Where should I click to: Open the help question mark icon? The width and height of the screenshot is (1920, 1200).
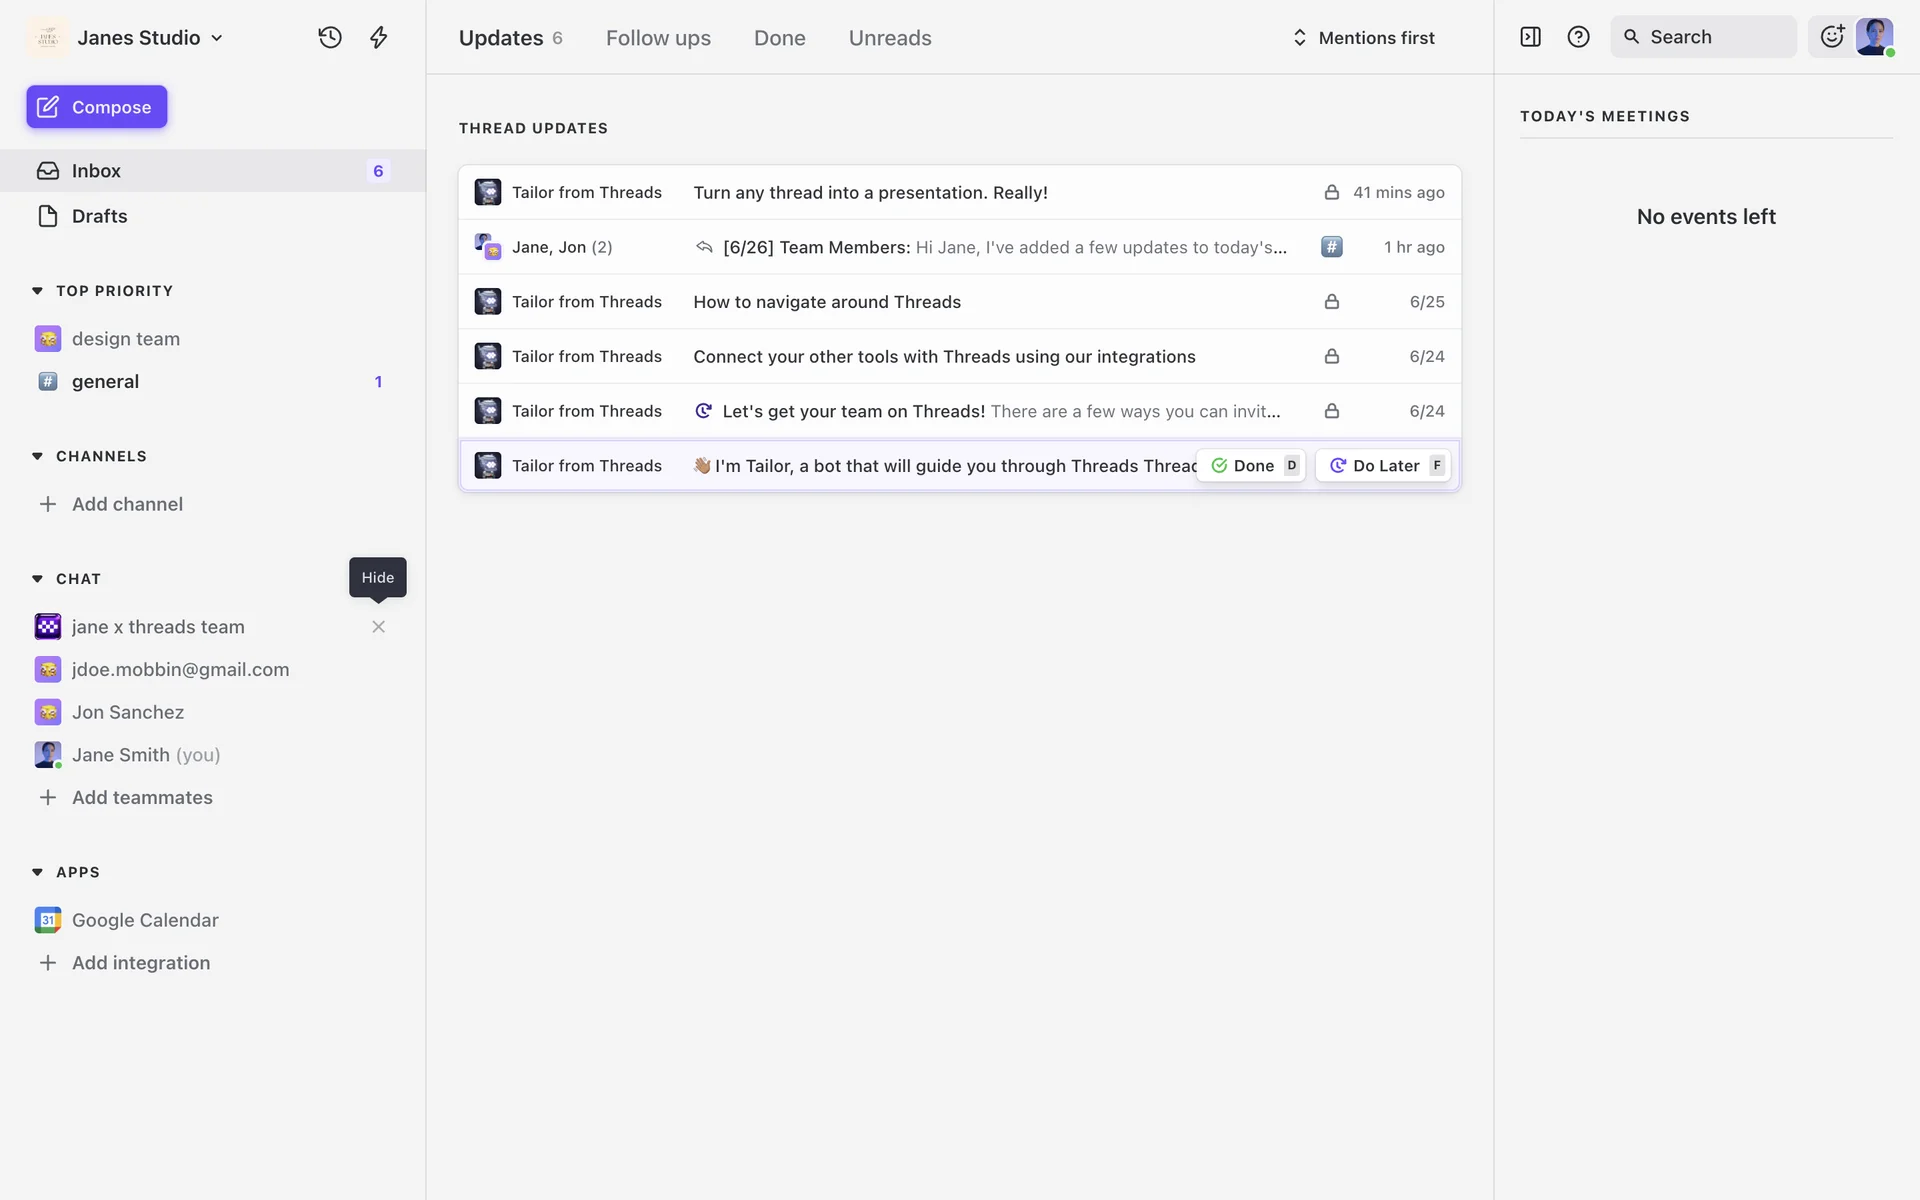(x=1578, y=37)
